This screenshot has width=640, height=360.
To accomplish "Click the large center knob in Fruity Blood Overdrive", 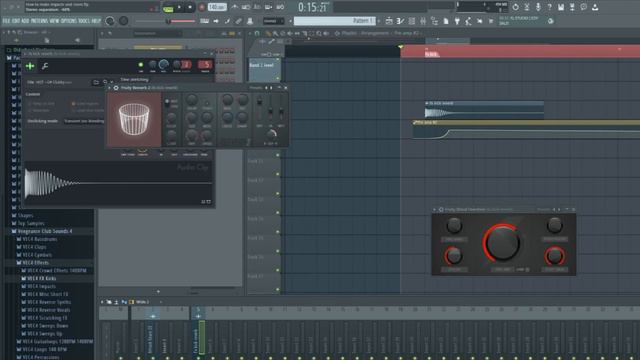I will 502,242.
